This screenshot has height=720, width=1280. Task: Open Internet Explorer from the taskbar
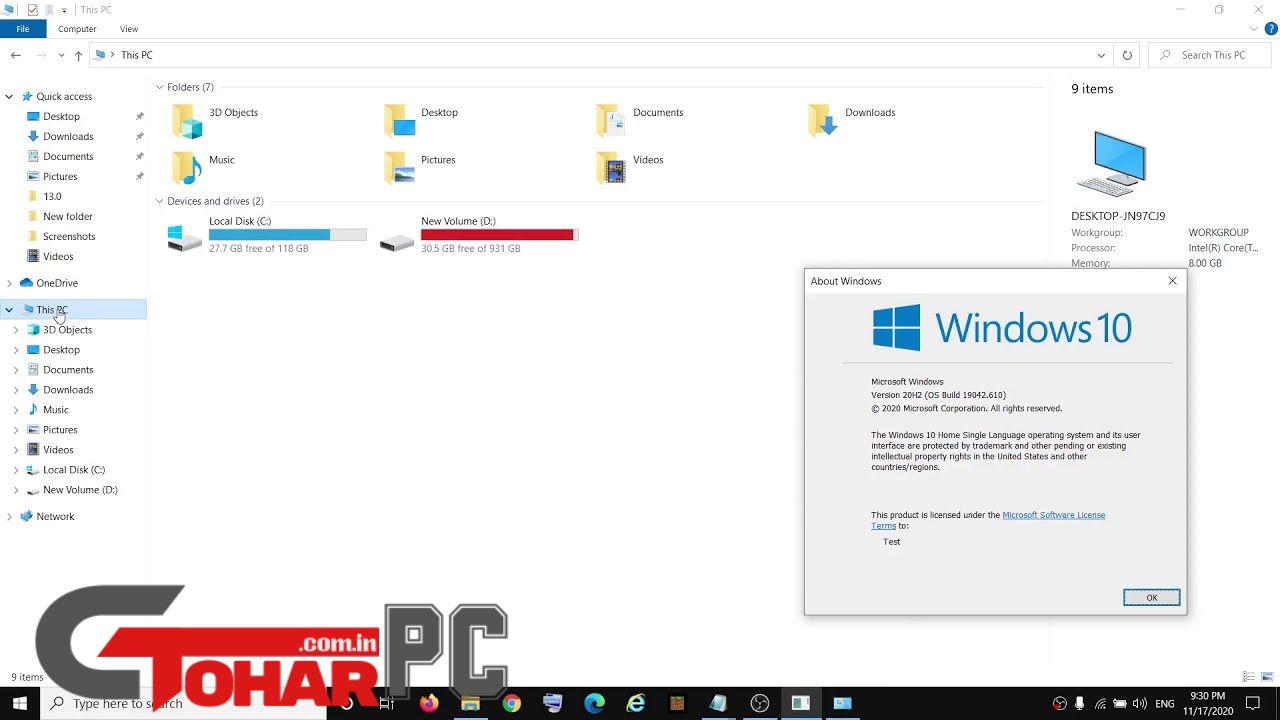pyautogui.click(x=635, y=703)
